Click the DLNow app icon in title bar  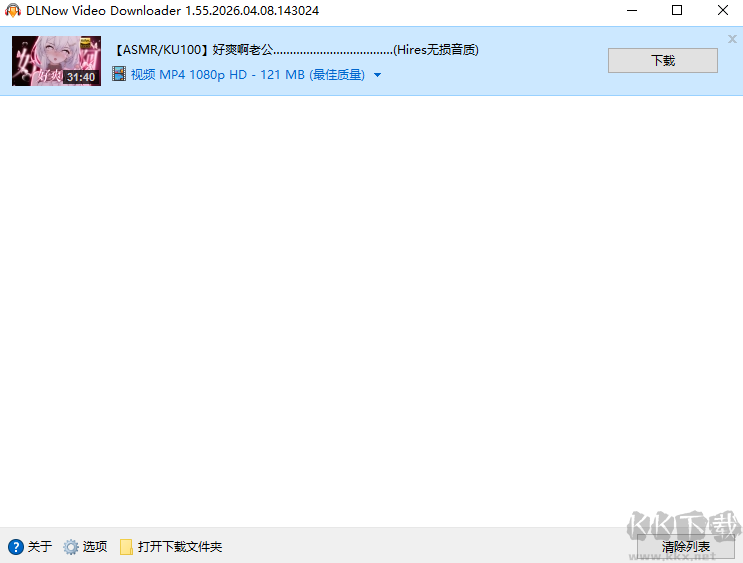click(13, 10)
